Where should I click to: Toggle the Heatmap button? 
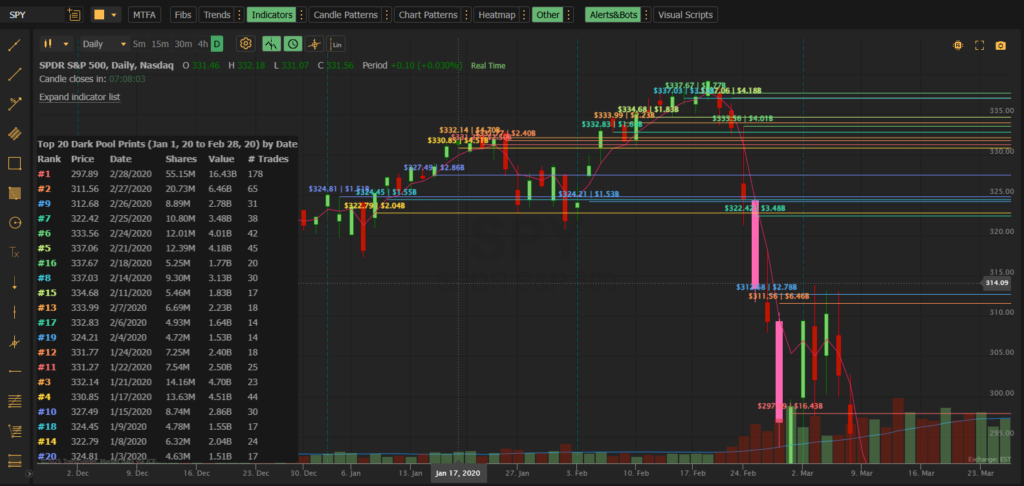click(x=494, y=14)
